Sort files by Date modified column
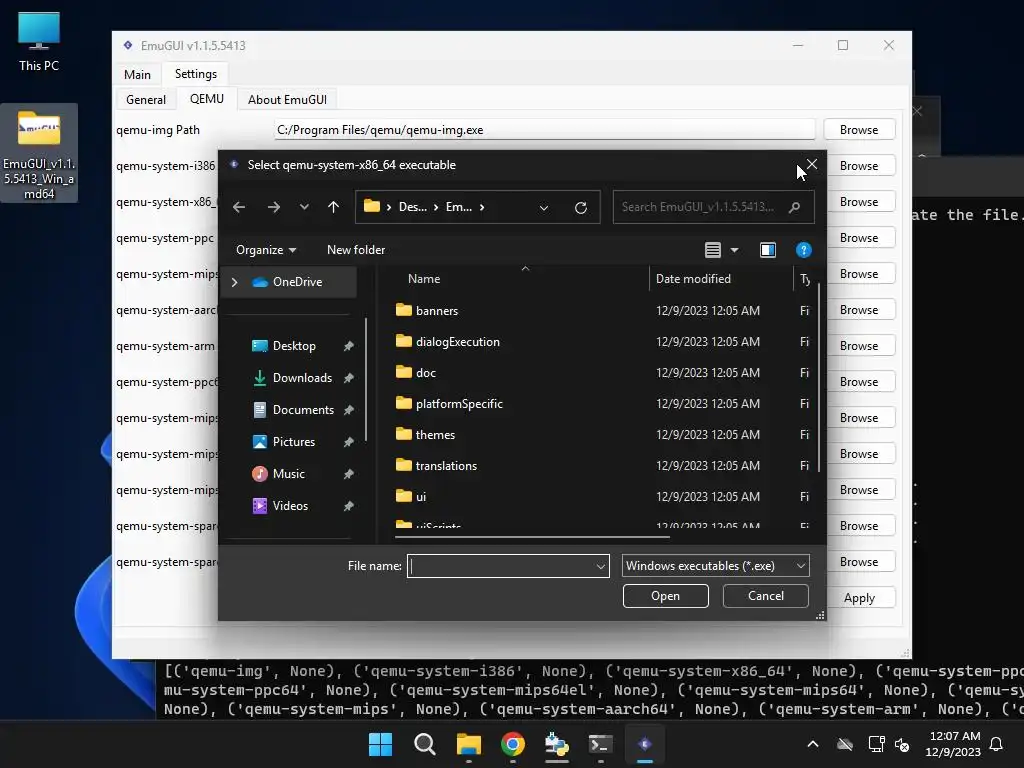Screen dimensions: 1024x768 tap(694, 279)
